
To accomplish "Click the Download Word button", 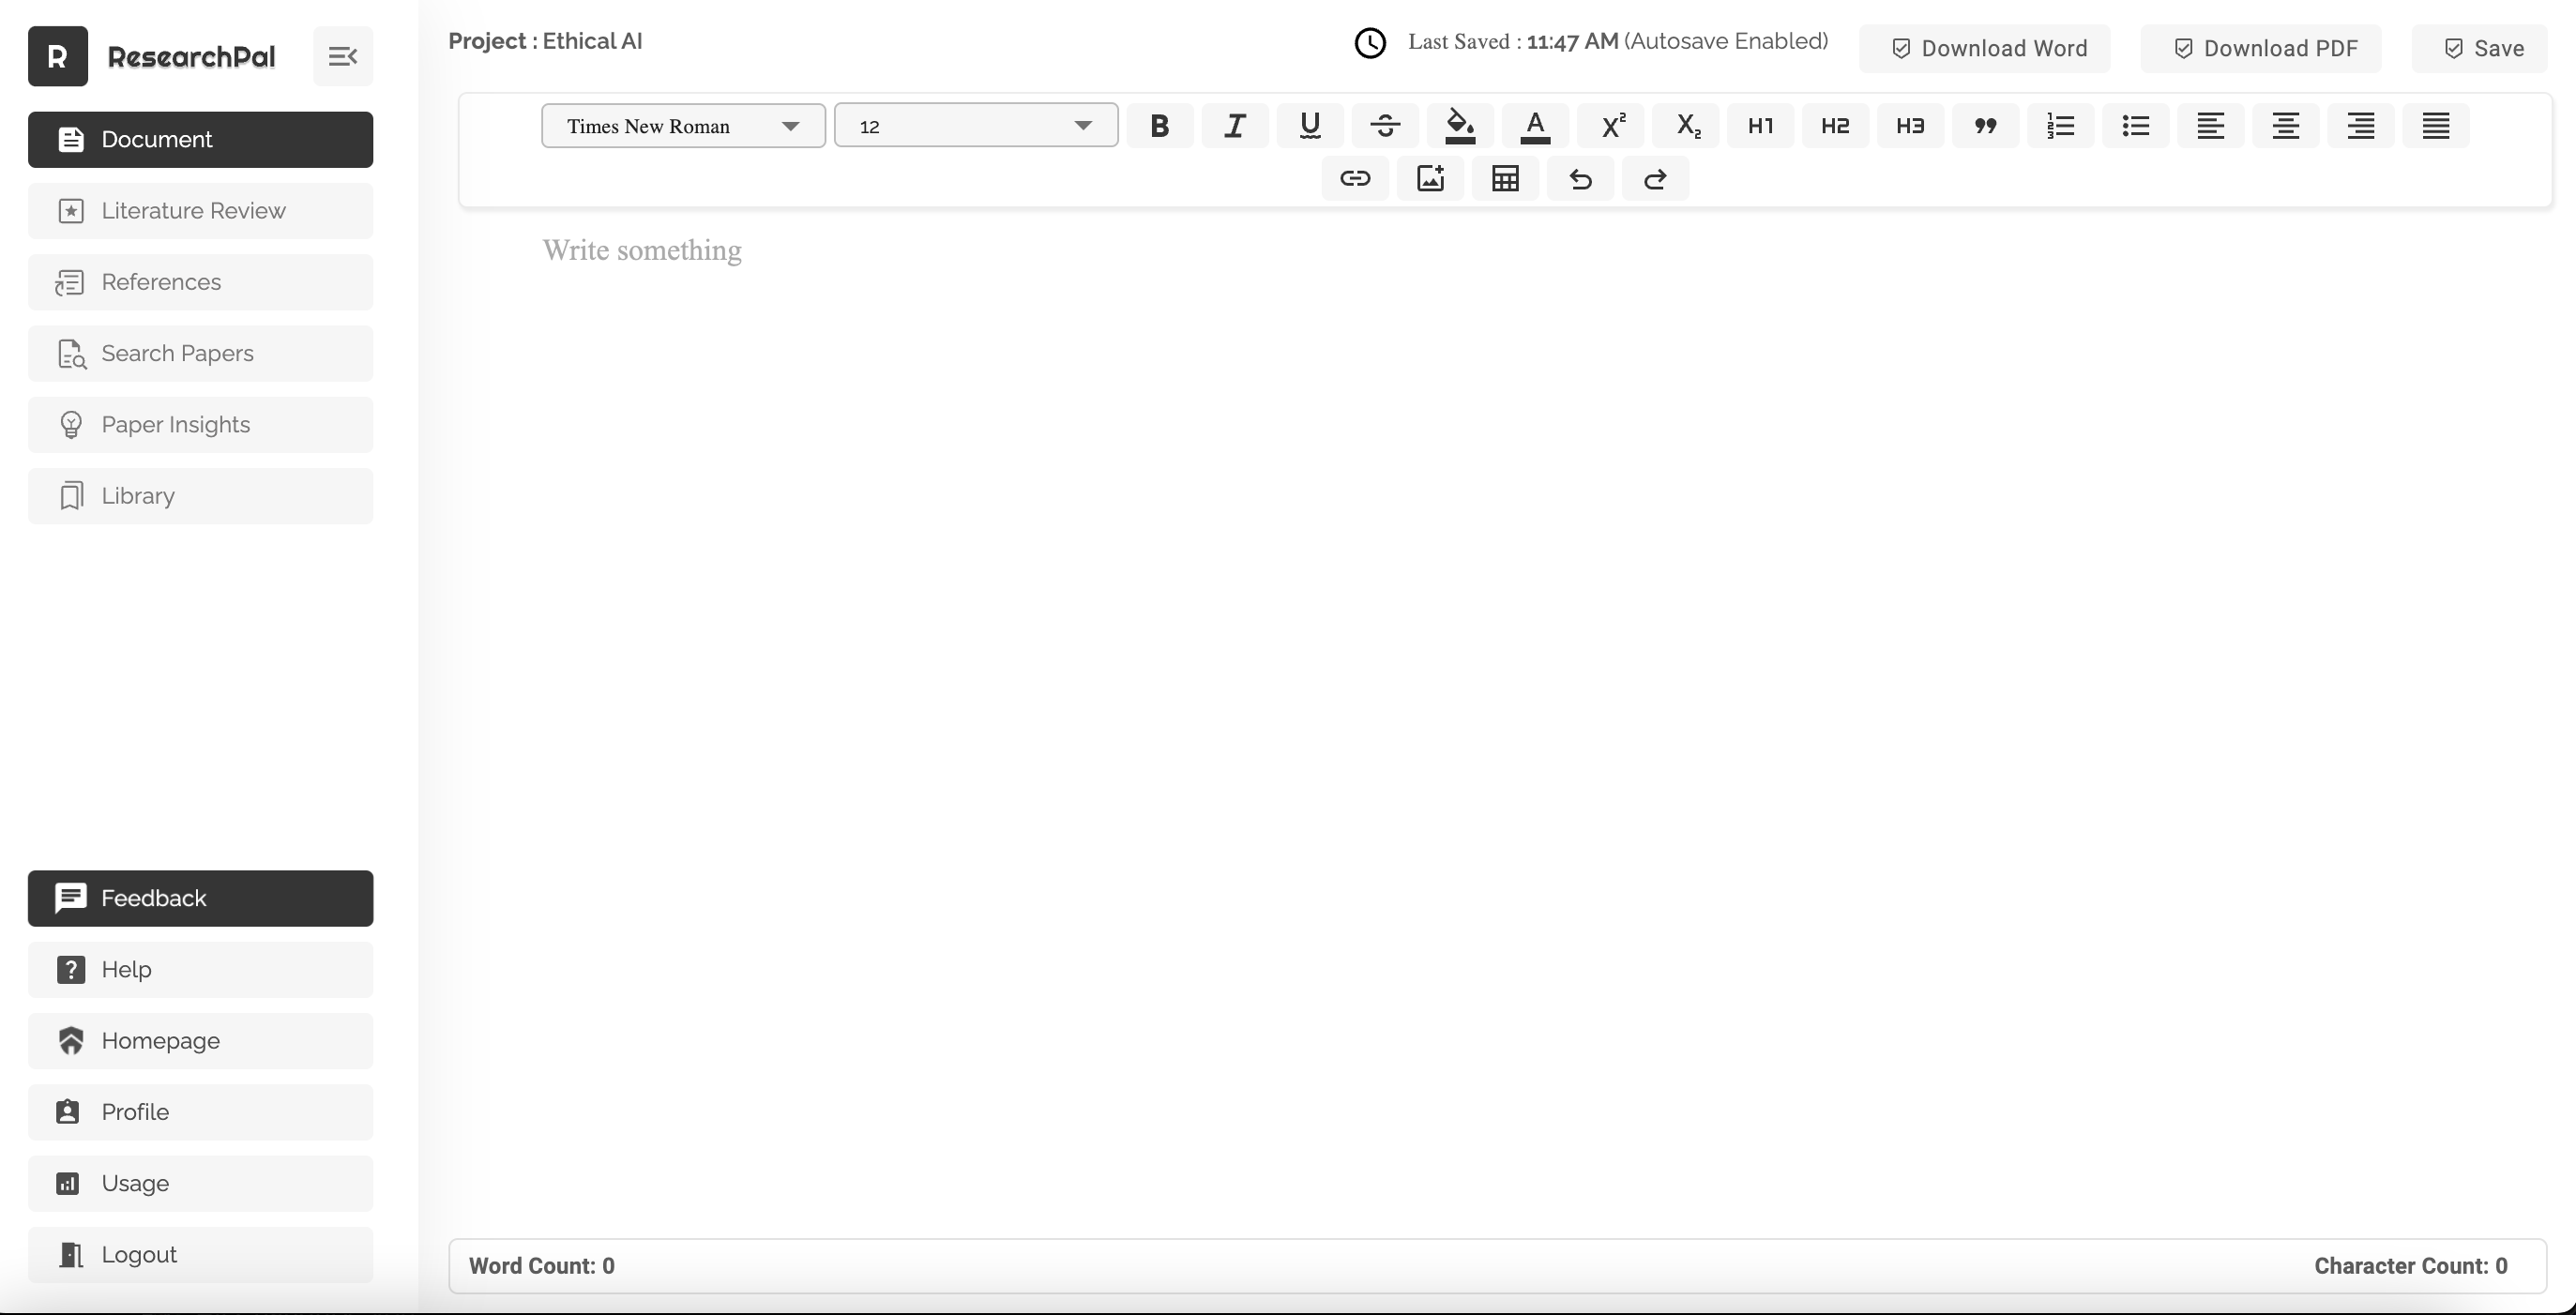I will click(1985, 49).
